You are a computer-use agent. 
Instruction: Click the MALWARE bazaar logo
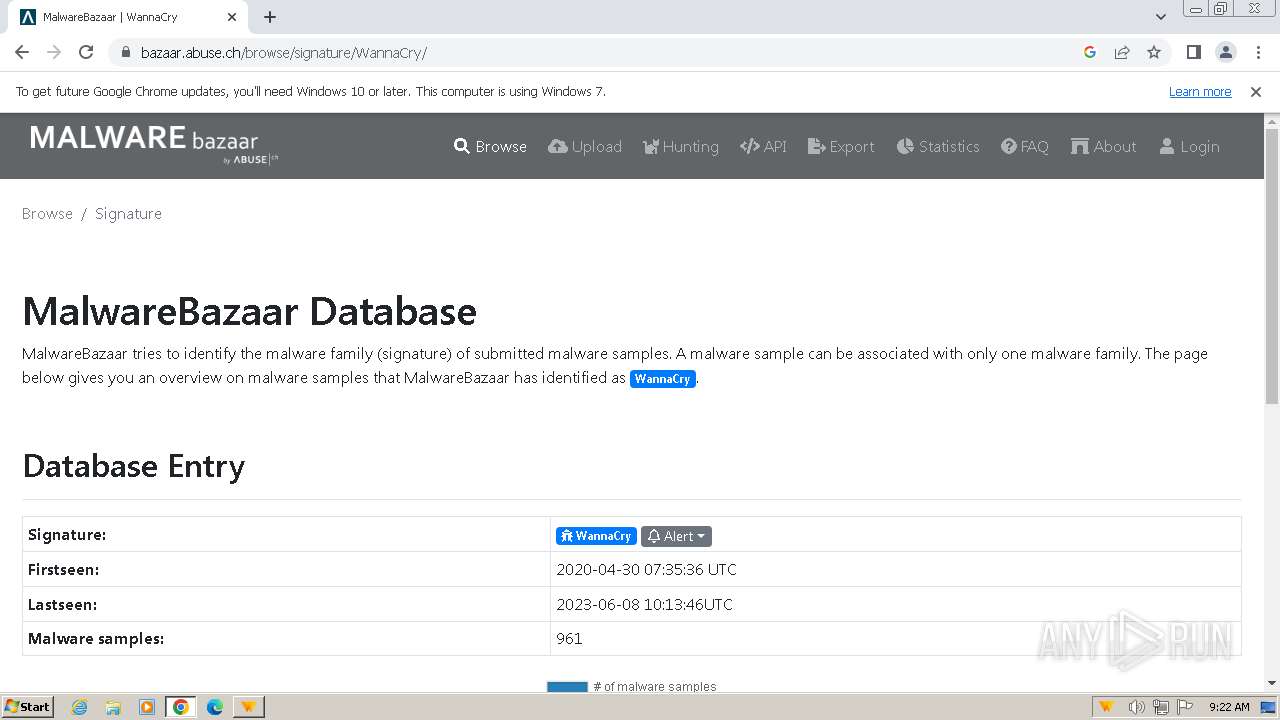click(x=155, y=144)
